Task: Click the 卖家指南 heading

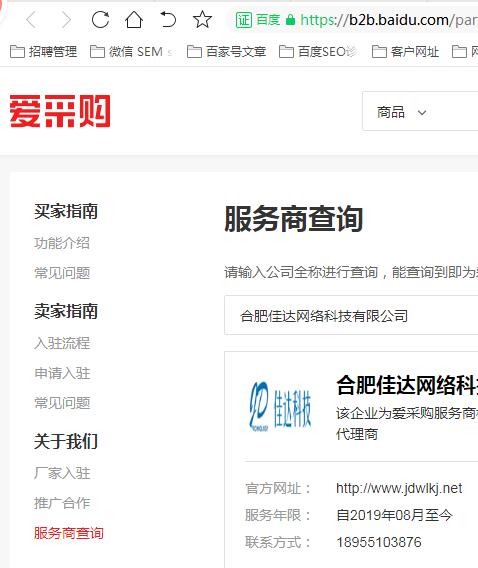Action: point(66,311)
